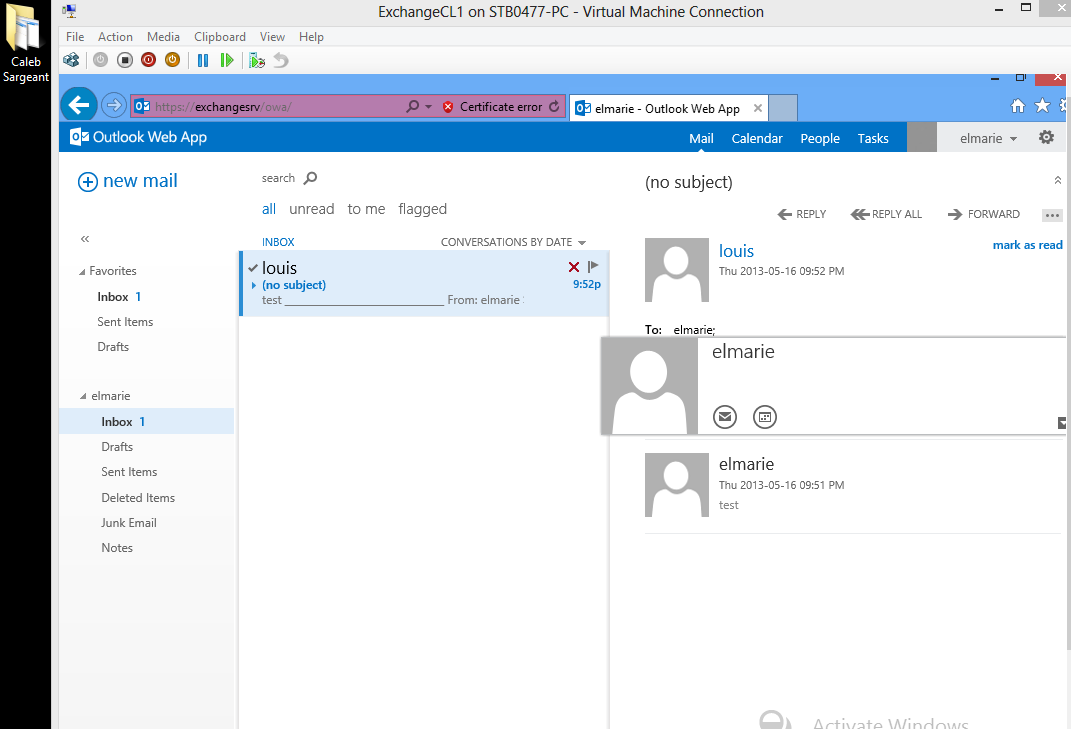Schedule meeting from elmarie contact card

(x=764, y=417)
